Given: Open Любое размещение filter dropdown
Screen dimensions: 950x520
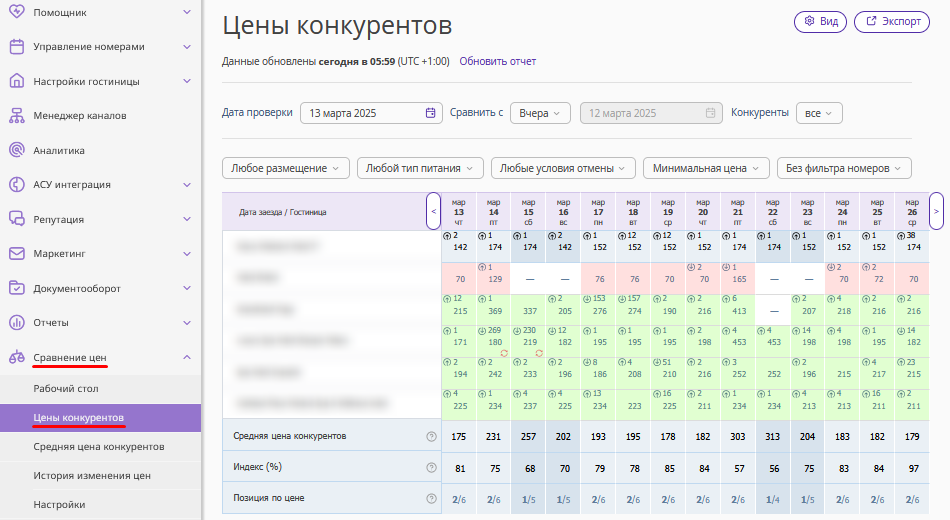Looking at the screenshot, I should pyautogui.click(x=286, y=168).
